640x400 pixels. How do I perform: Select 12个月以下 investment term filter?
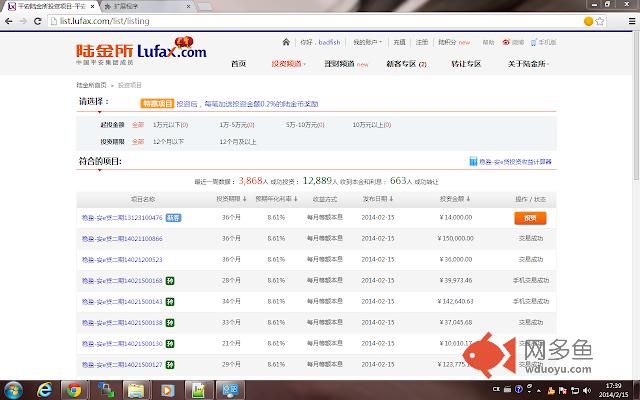pos(170,141)
